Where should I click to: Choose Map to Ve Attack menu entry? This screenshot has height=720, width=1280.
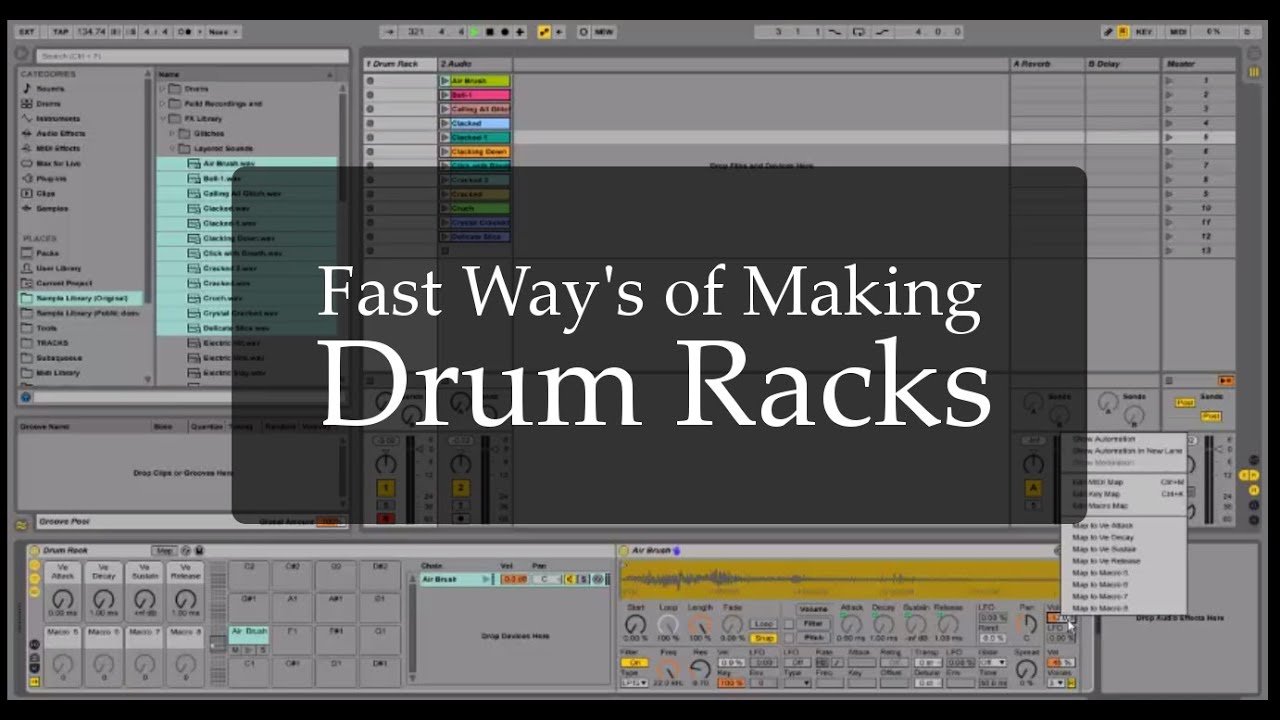[1102, 525]
